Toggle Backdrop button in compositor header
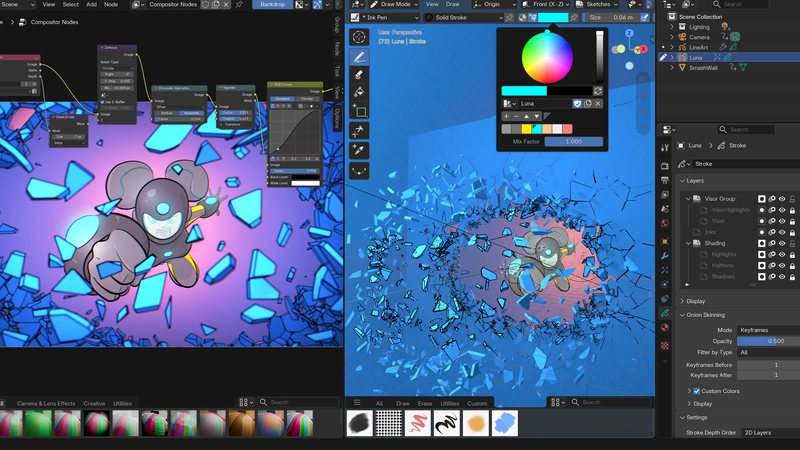This screenshot has height=450, width=800. [x=272, y=5]
